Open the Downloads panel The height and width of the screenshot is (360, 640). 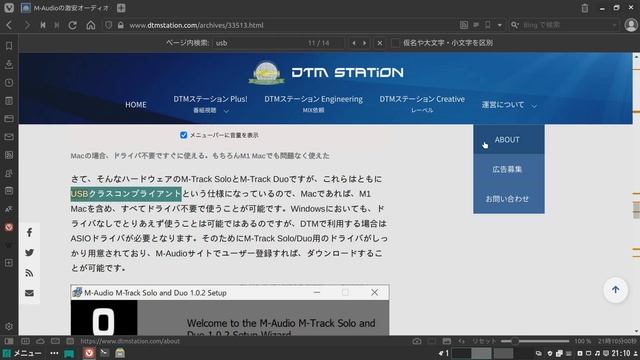pyautogui.click(x=9, y=64)
